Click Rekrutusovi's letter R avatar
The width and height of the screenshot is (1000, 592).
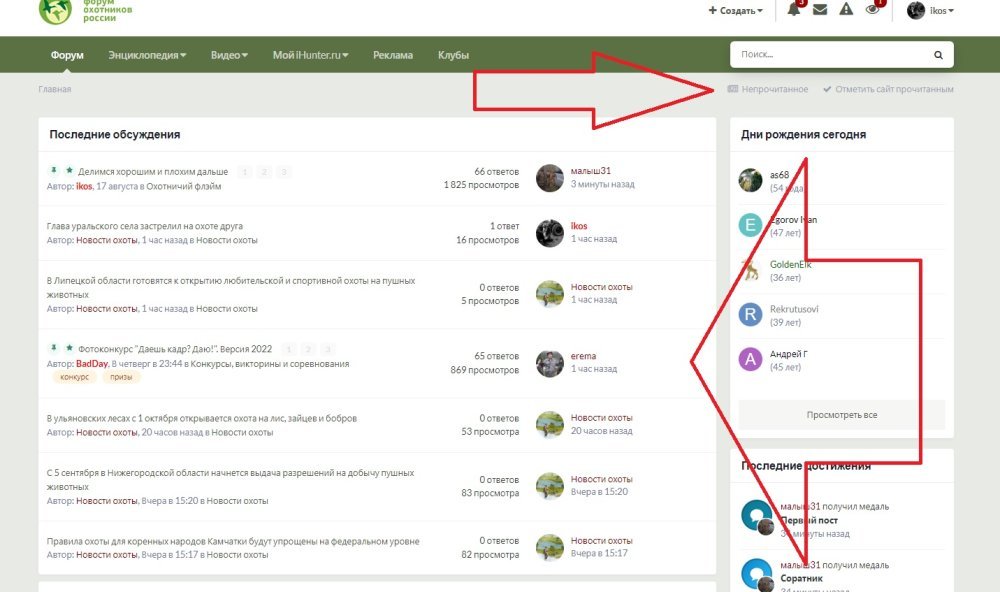pyautogui.click(x=750, y=315)
